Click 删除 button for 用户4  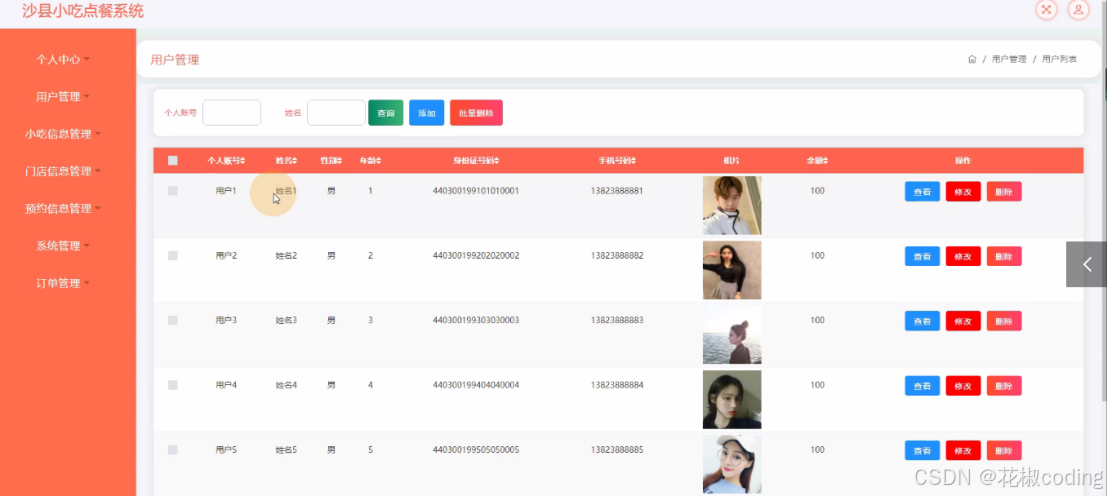click(x=1004, y=385)
